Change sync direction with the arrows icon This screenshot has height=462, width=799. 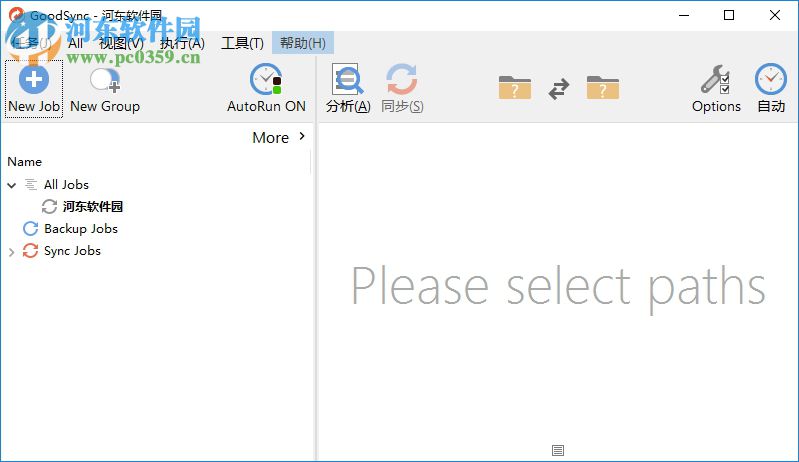pos(559,89)
